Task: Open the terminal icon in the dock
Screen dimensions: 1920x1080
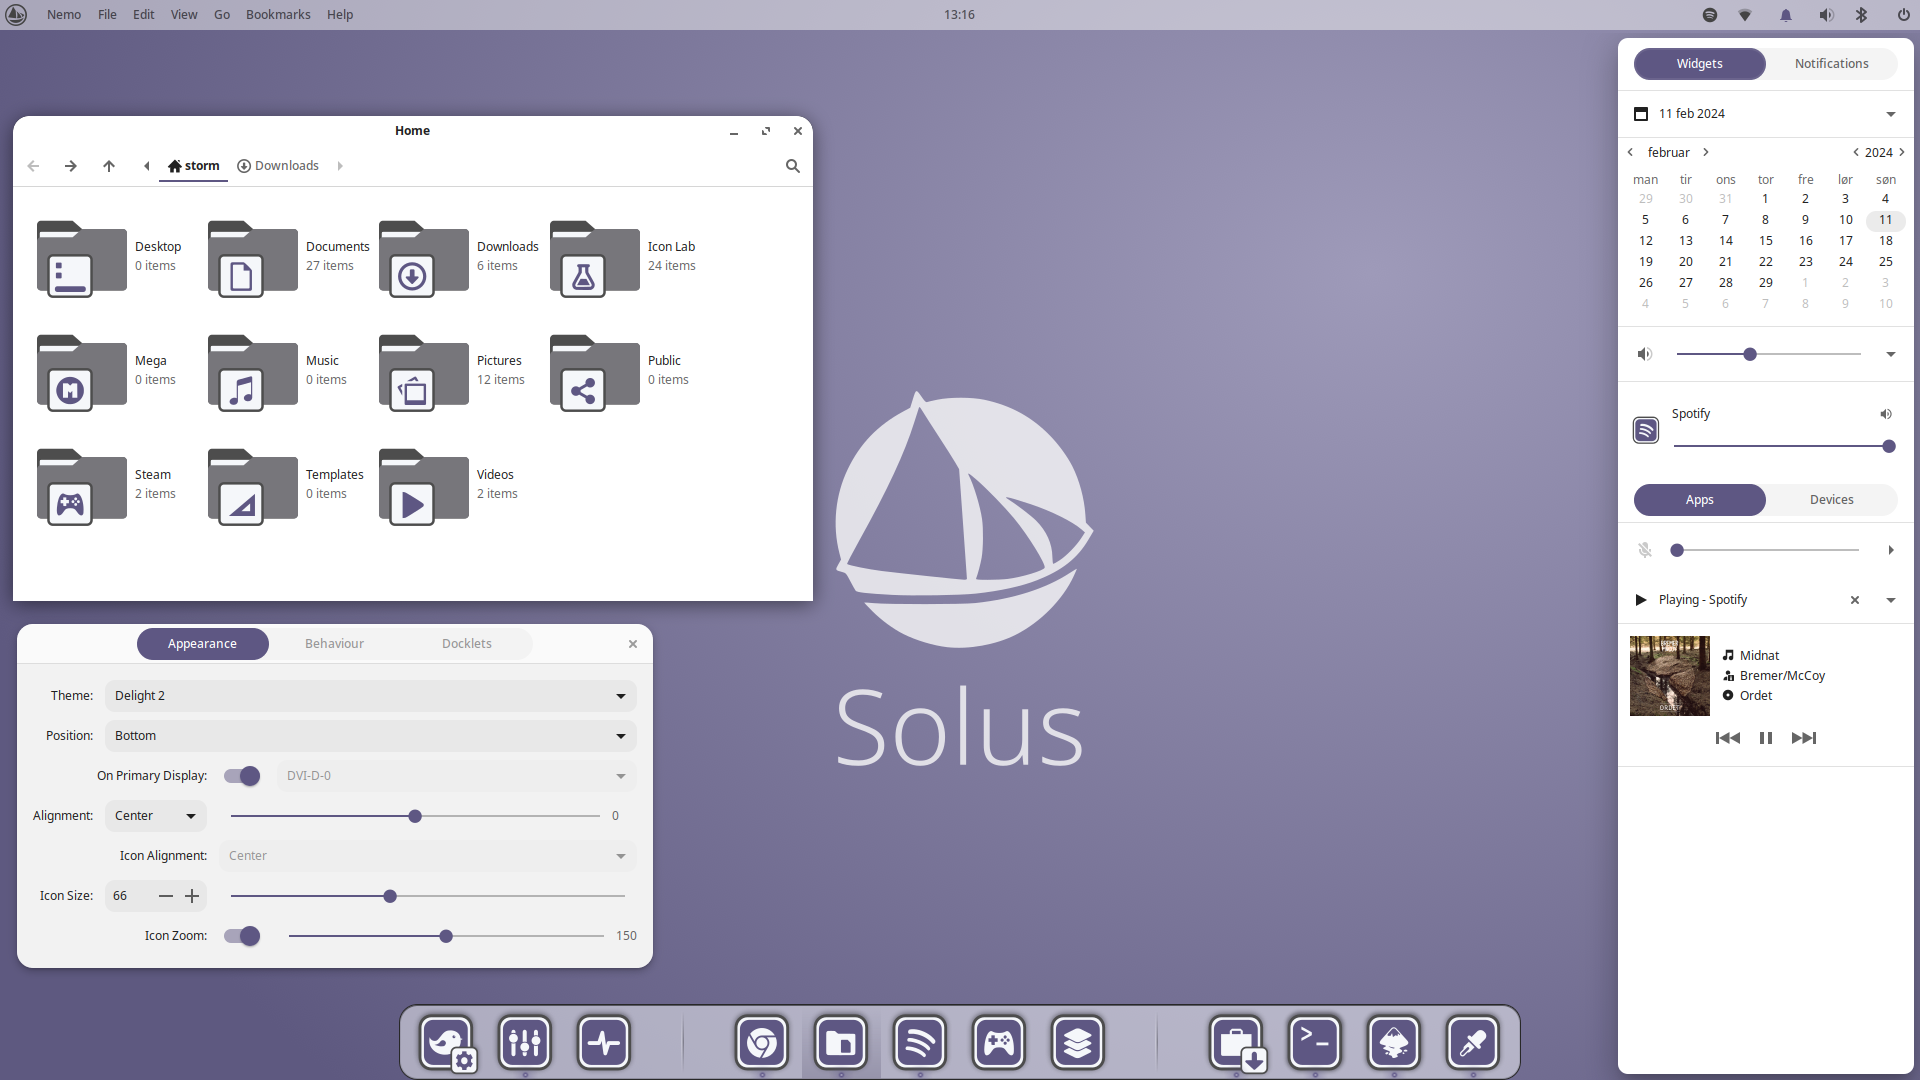Action: (1315, 1042)
